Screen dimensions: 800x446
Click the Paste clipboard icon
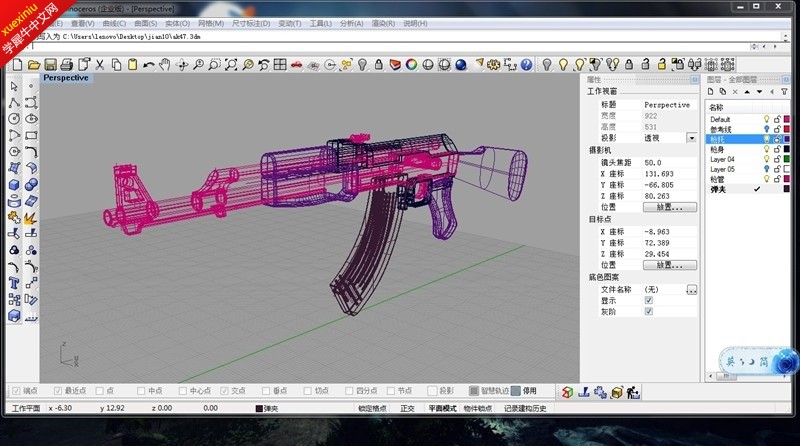tap(133, 64)
